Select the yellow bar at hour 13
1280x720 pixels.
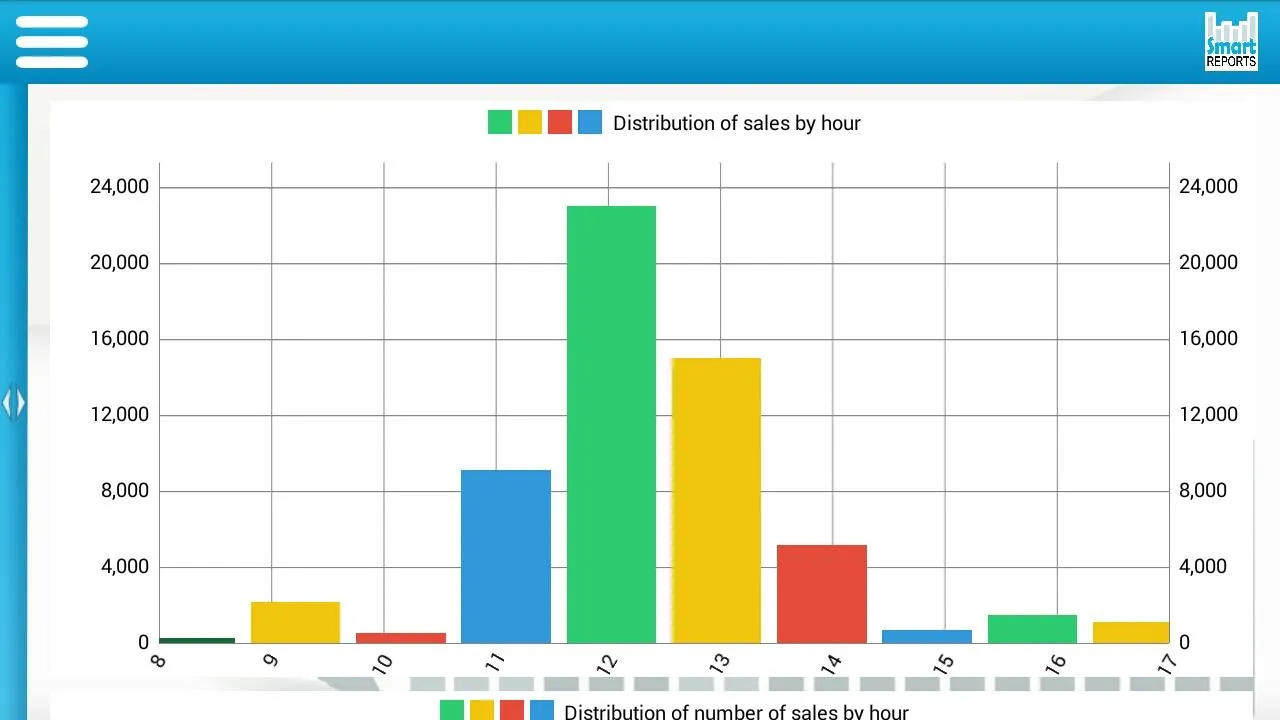[x=716, y=500]
